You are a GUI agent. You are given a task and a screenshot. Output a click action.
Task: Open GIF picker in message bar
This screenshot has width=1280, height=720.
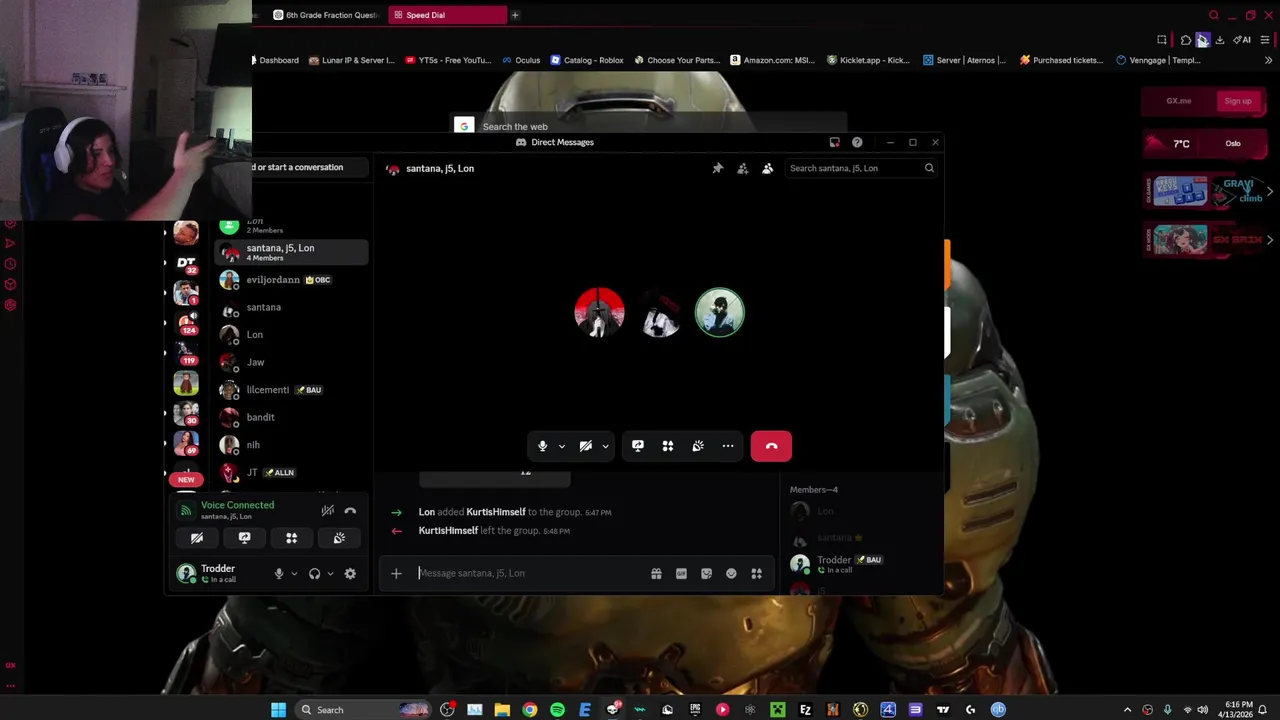(x=681, y=573)
